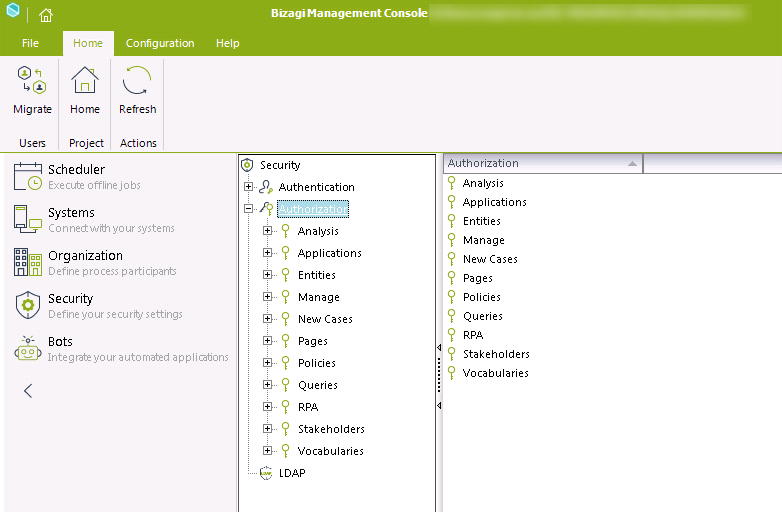This screenshot has width=782, height=512.
Task: Click the Security root shield icon in tree
Action: [247, 165]
